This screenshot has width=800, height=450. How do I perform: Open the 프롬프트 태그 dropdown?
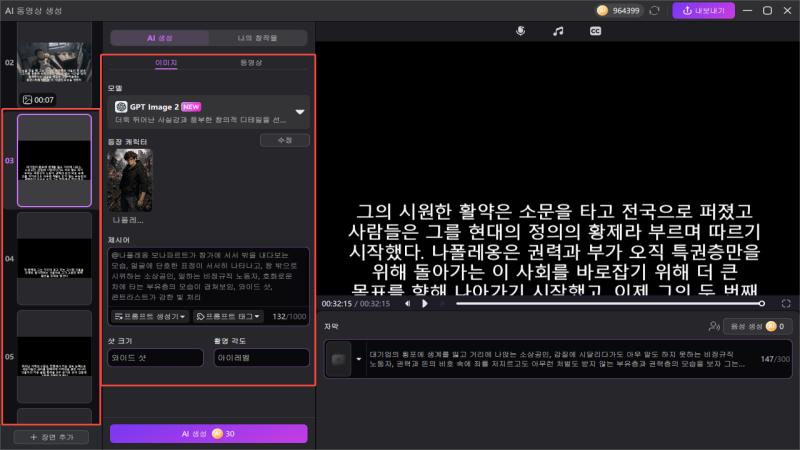pos(228,316)
